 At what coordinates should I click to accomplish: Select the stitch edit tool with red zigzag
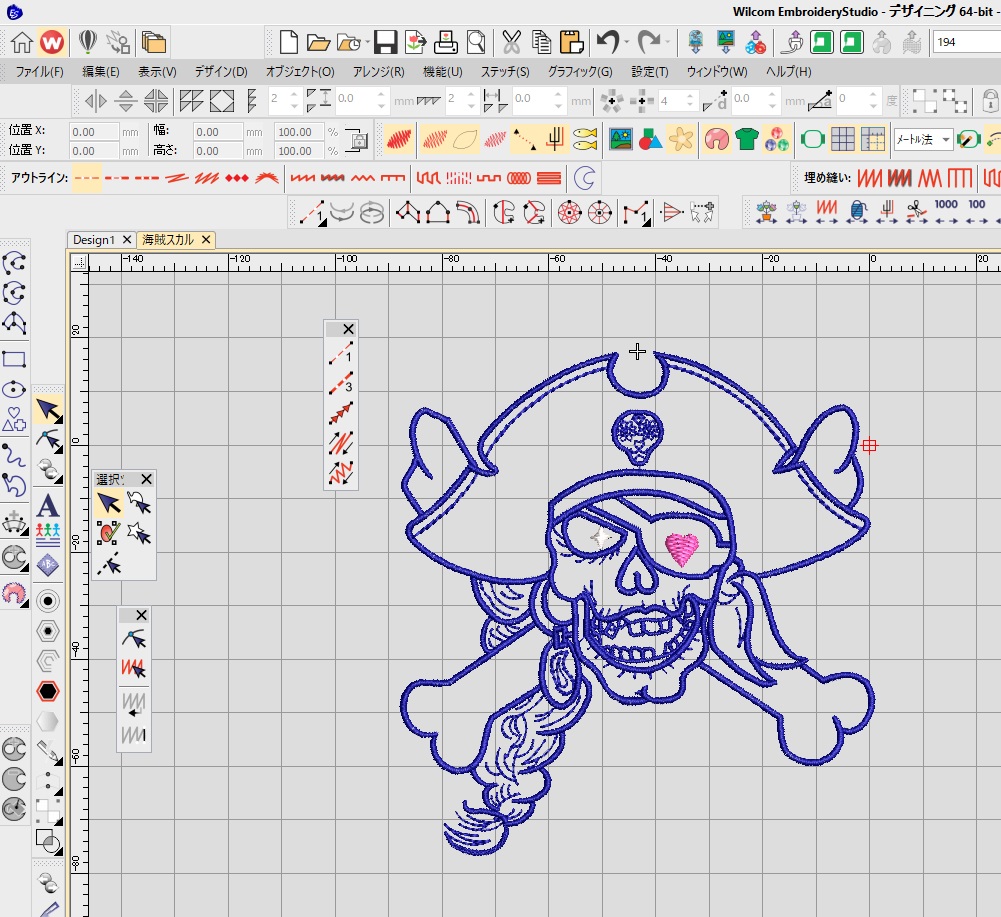(x=133, y=669)
